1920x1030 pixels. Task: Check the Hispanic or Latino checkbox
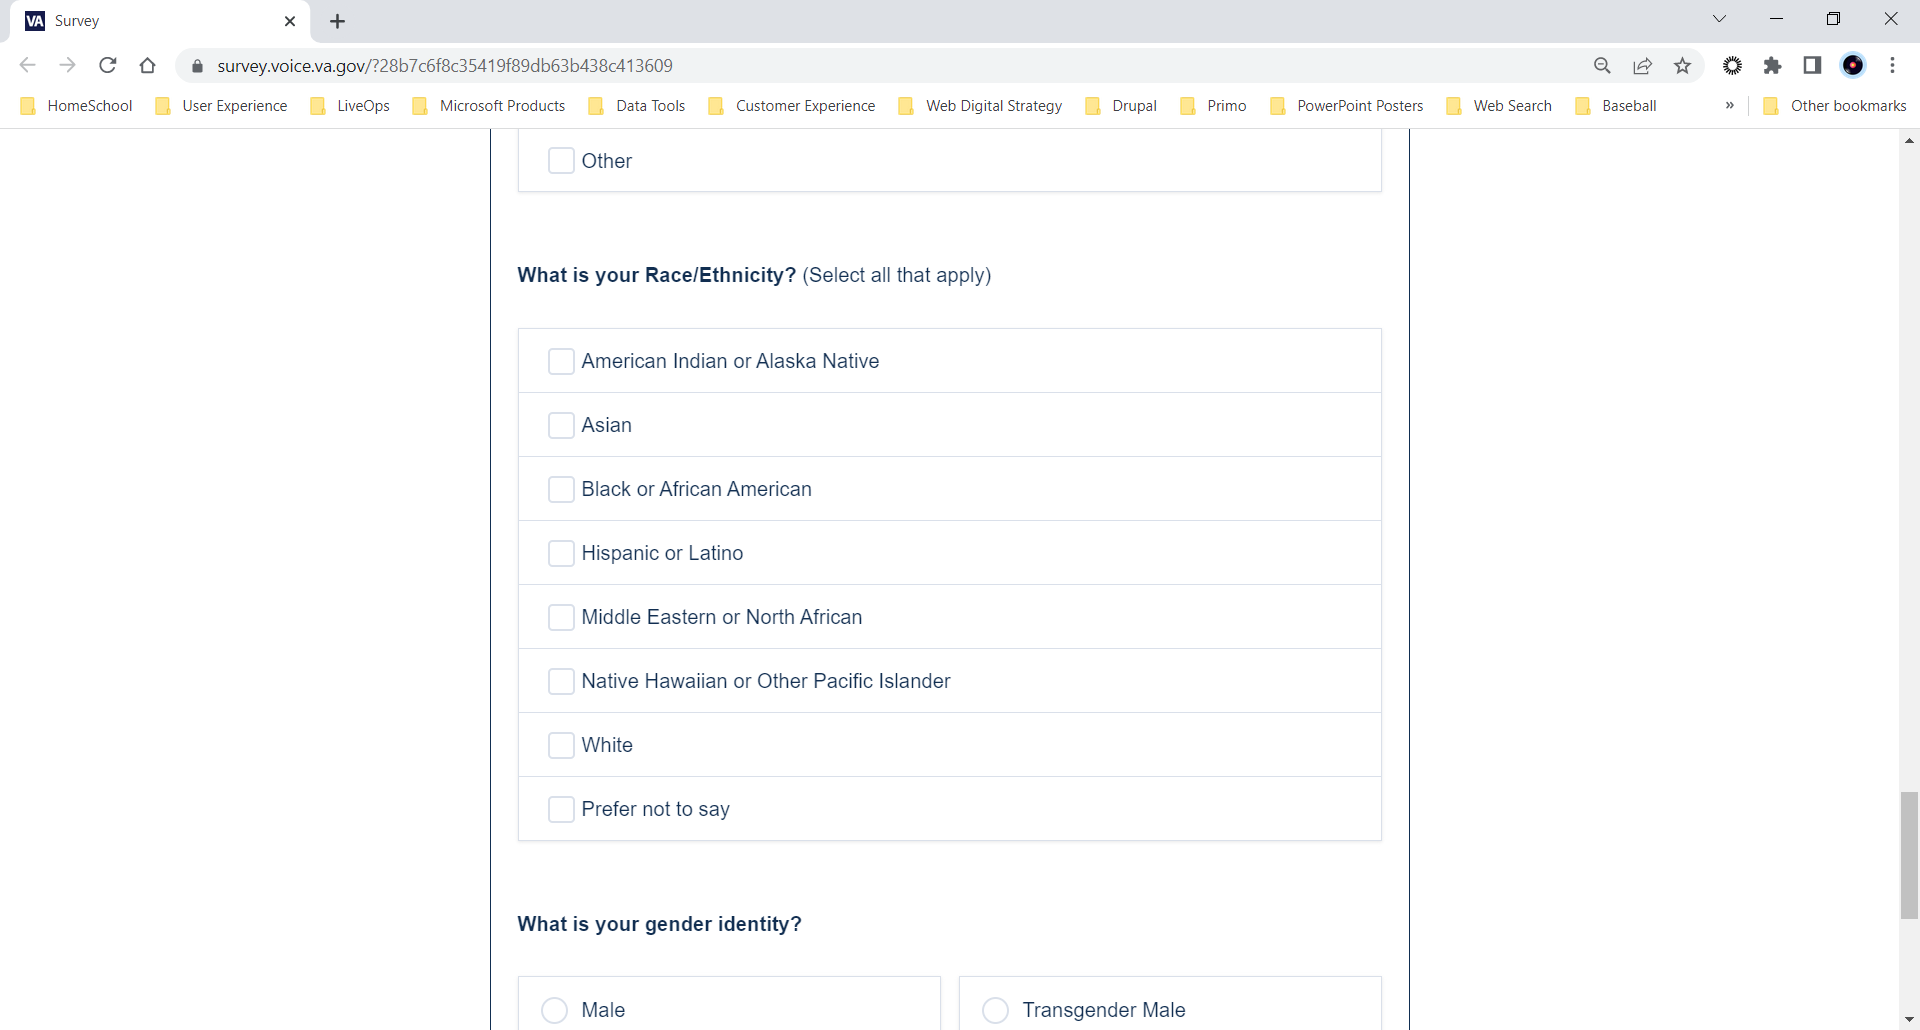point(561,553)
